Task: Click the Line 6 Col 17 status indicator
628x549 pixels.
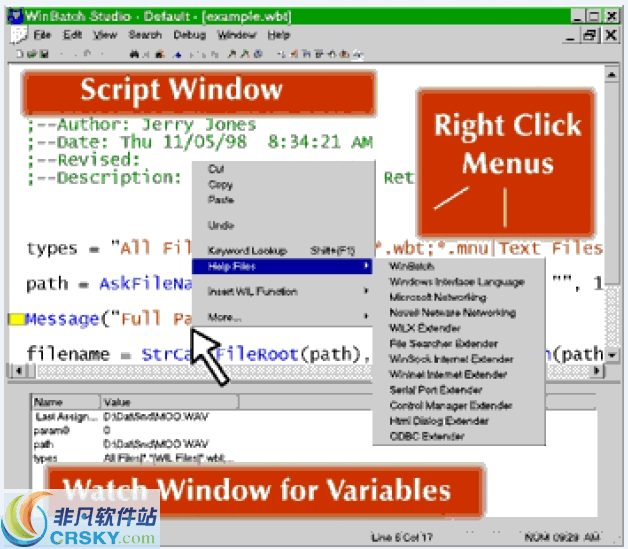Action: pyautogui.click(x=402, y=537)
